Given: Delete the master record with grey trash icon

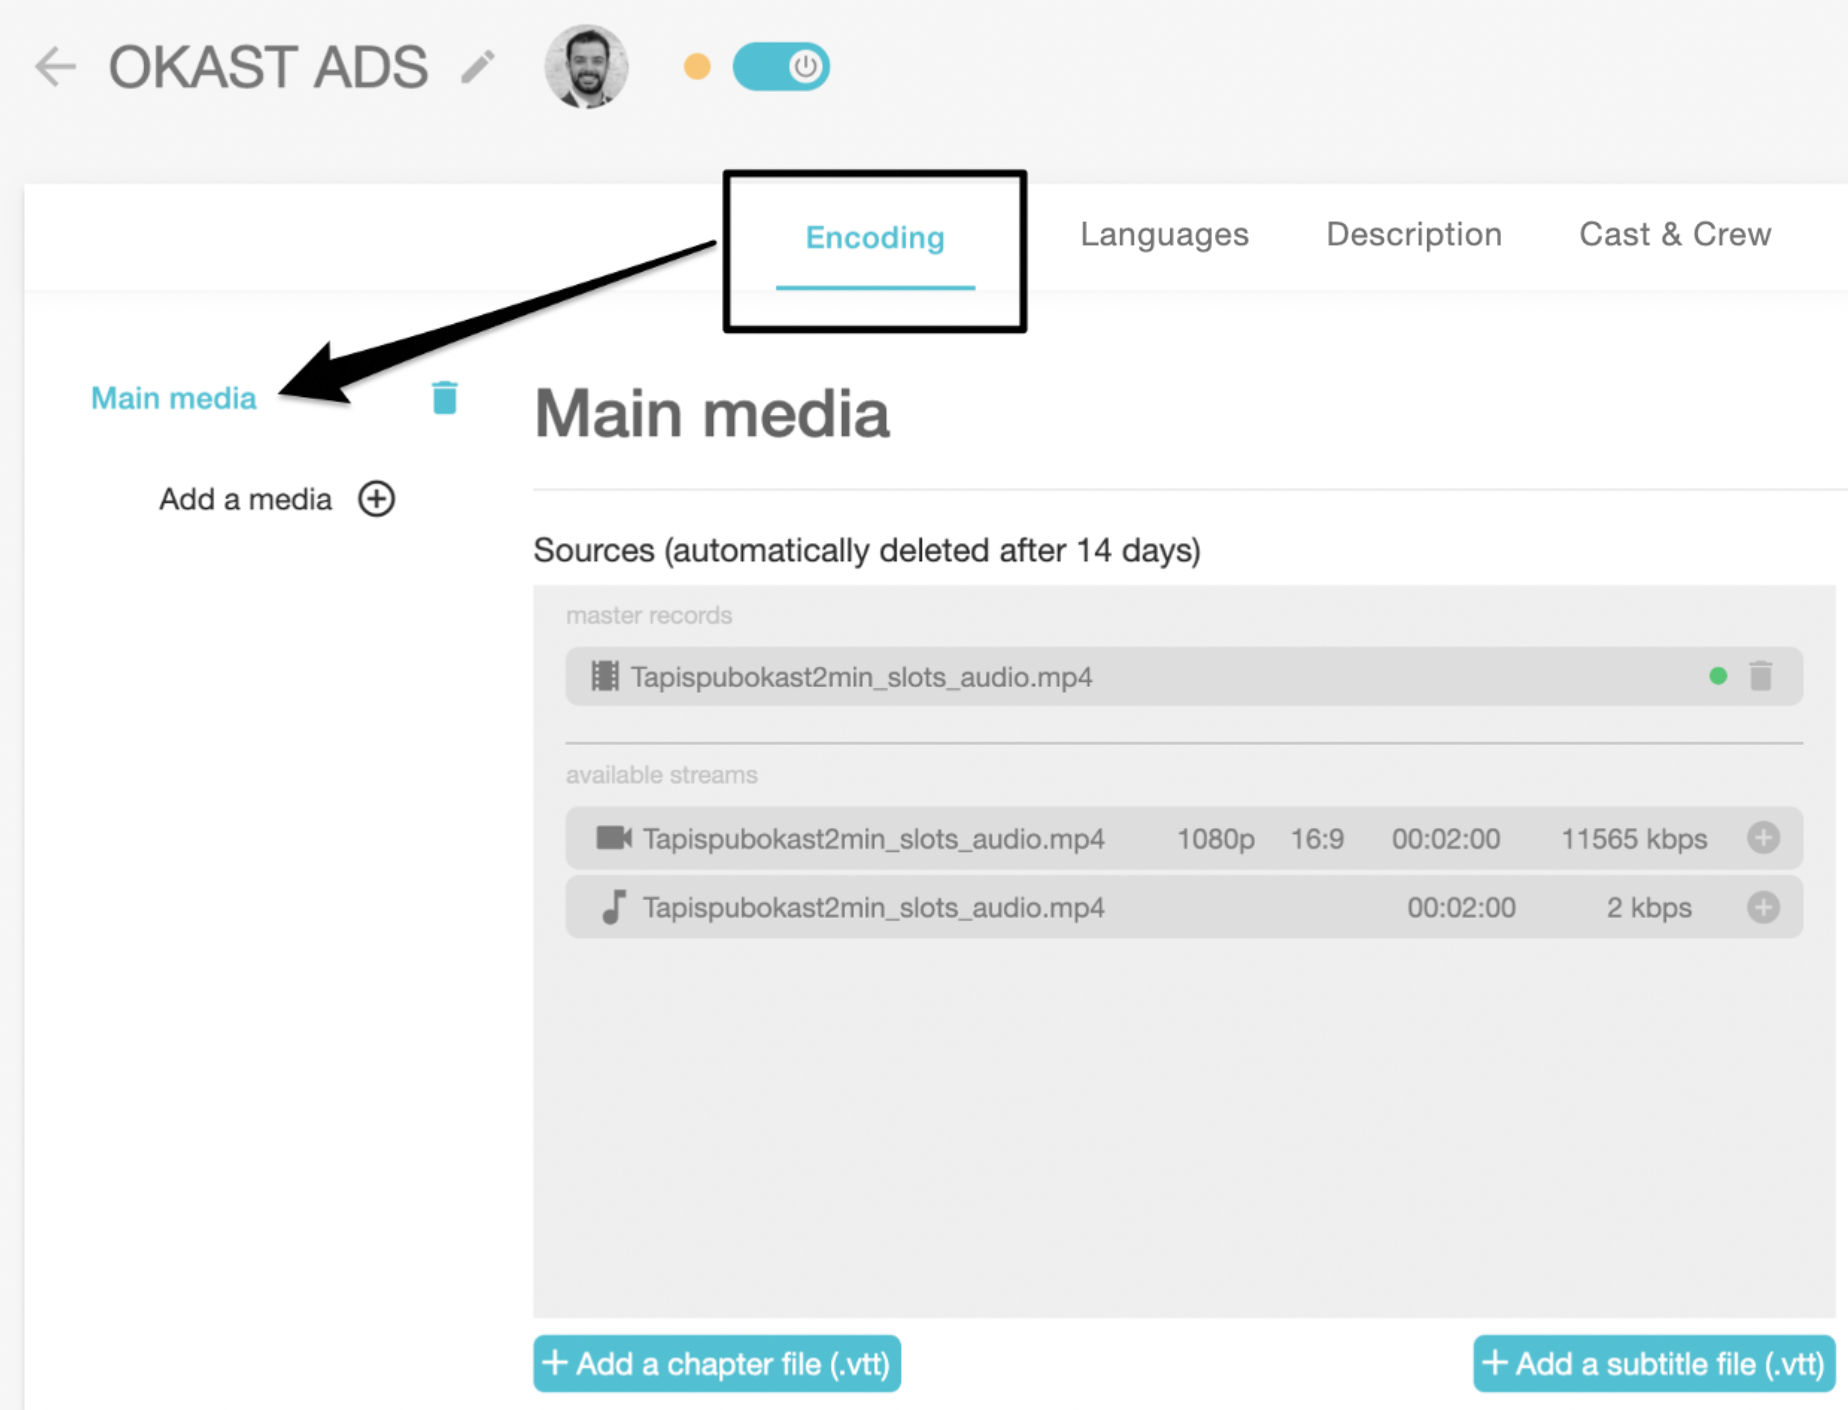Looking at the screenshot, I should coord(1761,676).
